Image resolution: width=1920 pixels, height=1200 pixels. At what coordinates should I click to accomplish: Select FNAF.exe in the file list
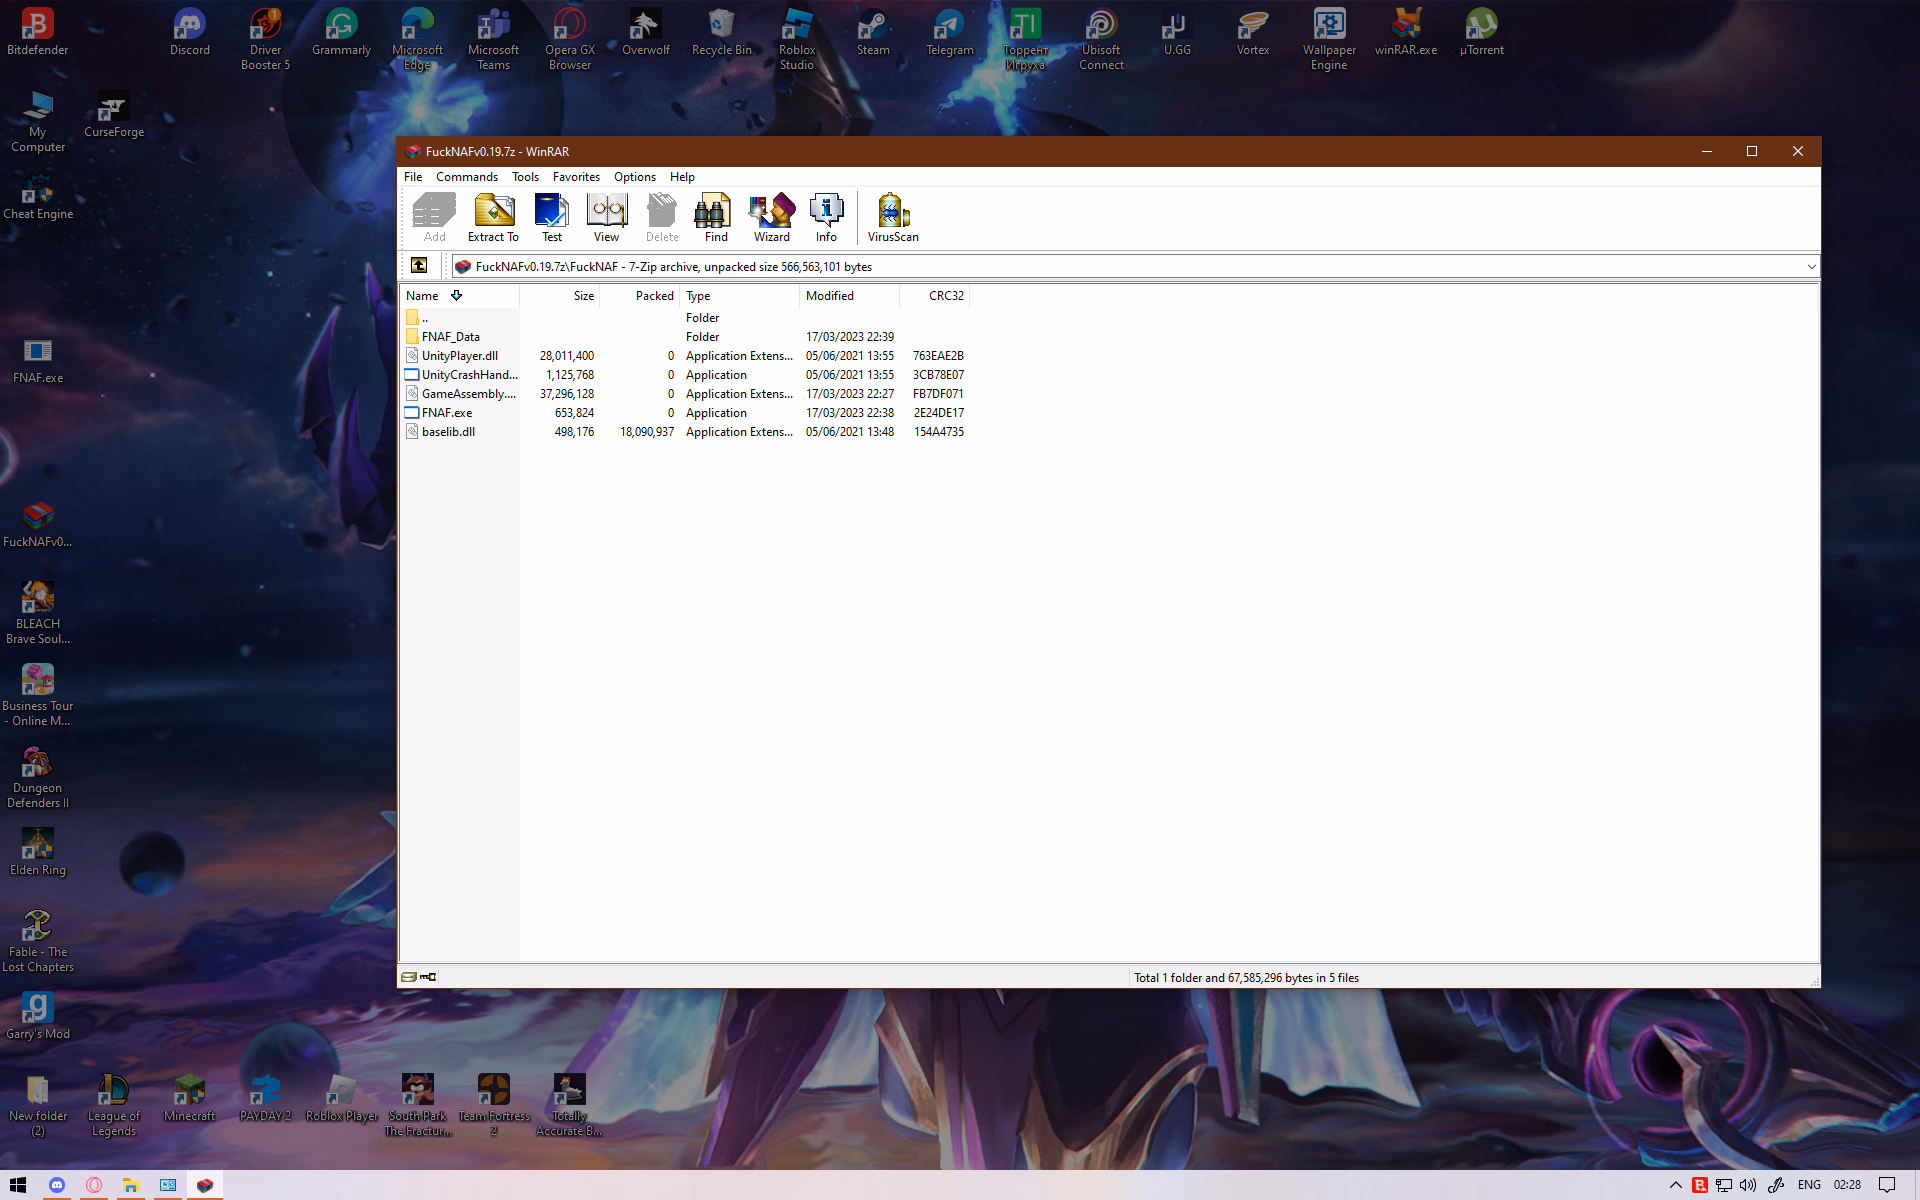(446, 413)
